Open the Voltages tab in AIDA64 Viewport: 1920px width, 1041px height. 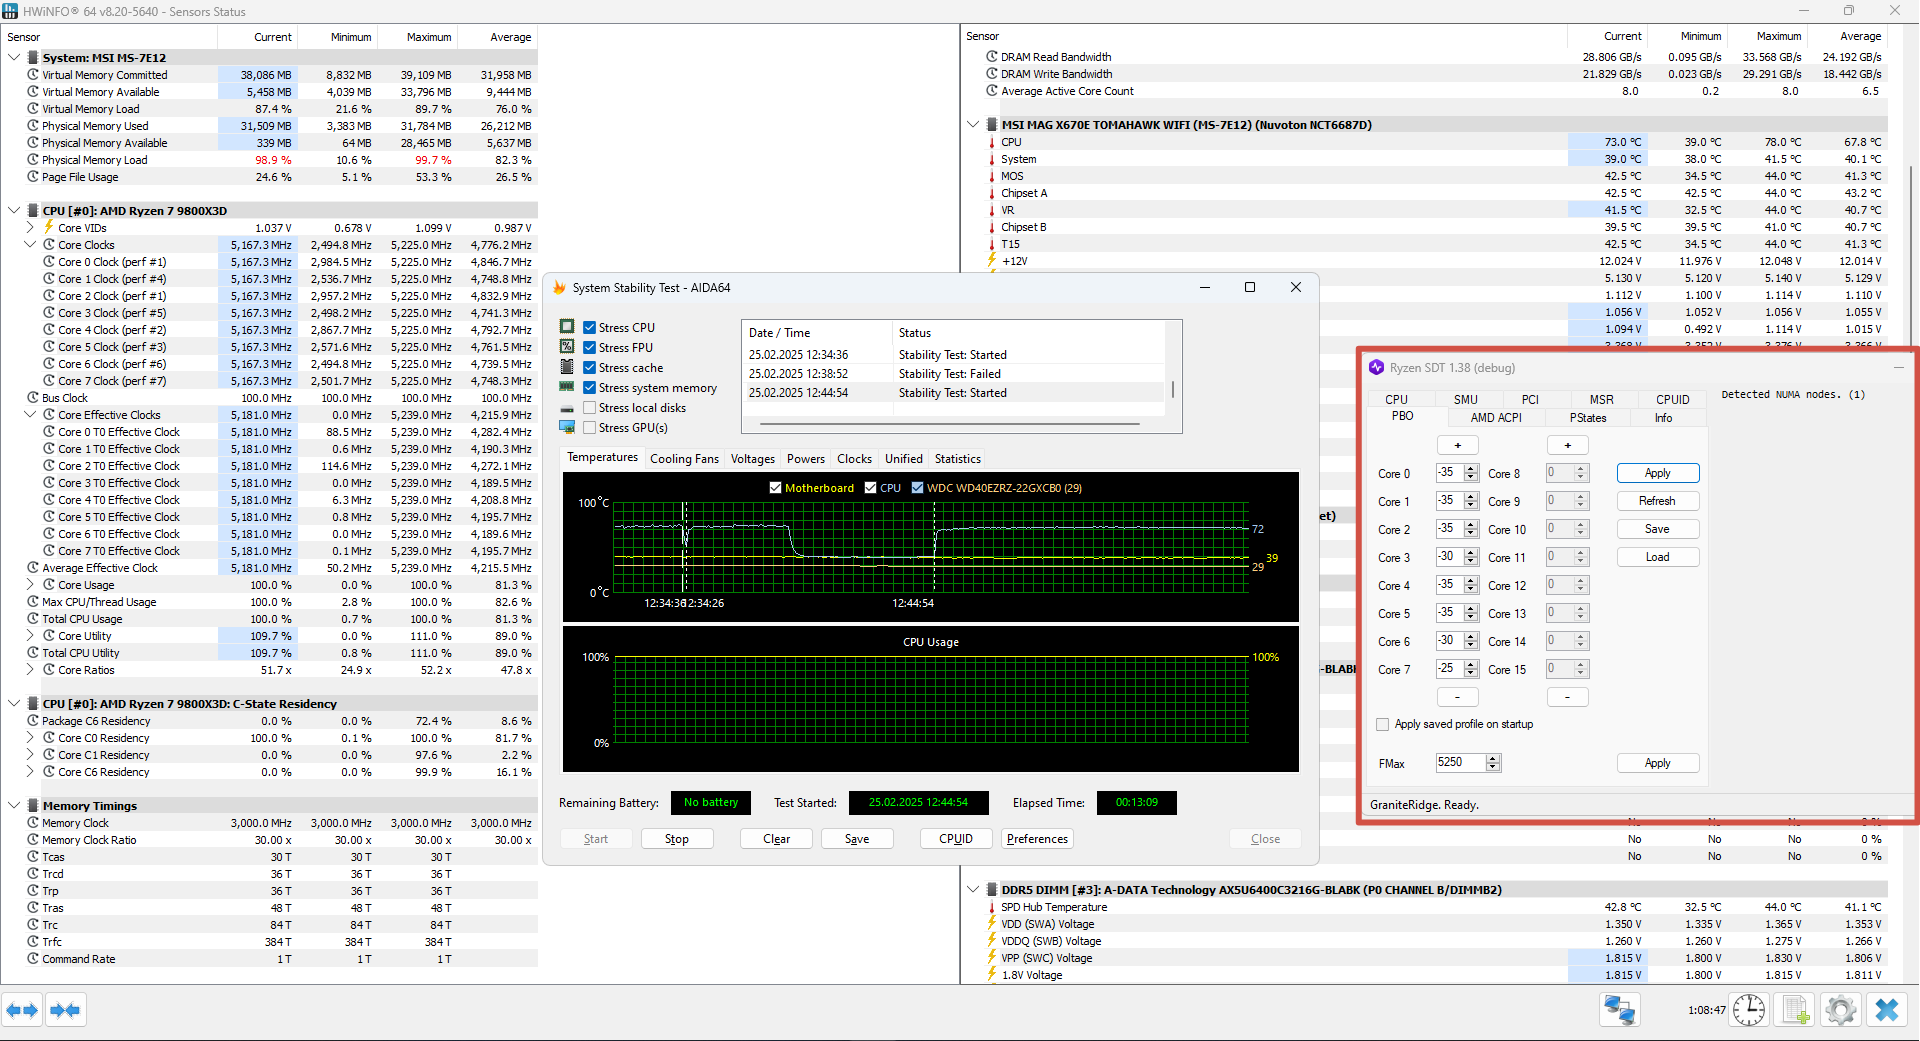[753, 459]
